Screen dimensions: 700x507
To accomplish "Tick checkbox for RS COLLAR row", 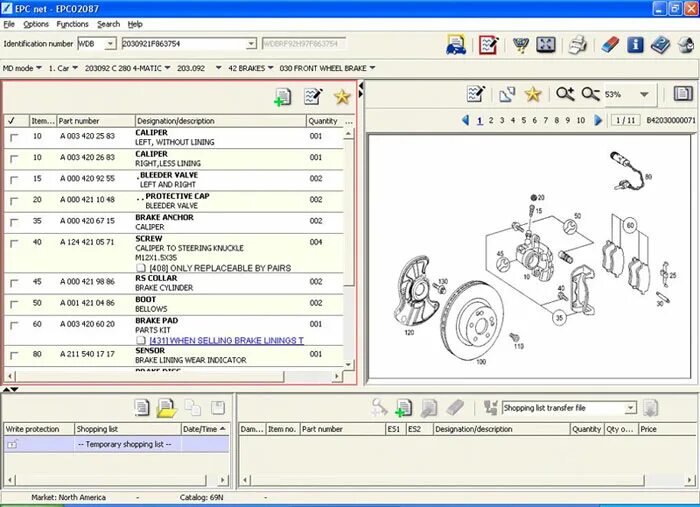I will (x=14, y=283).
